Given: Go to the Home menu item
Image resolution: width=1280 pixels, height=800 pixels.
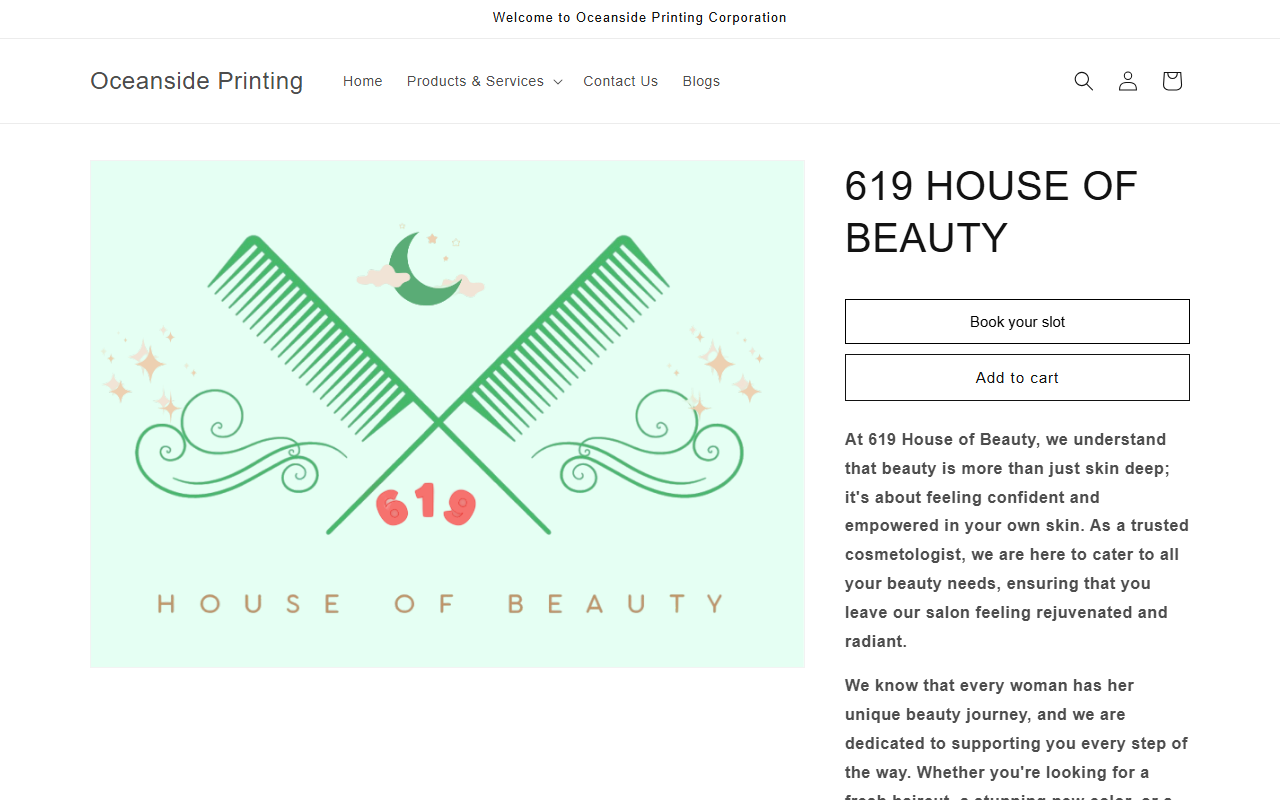Looking at the screenshot, I should pos(362,81).
